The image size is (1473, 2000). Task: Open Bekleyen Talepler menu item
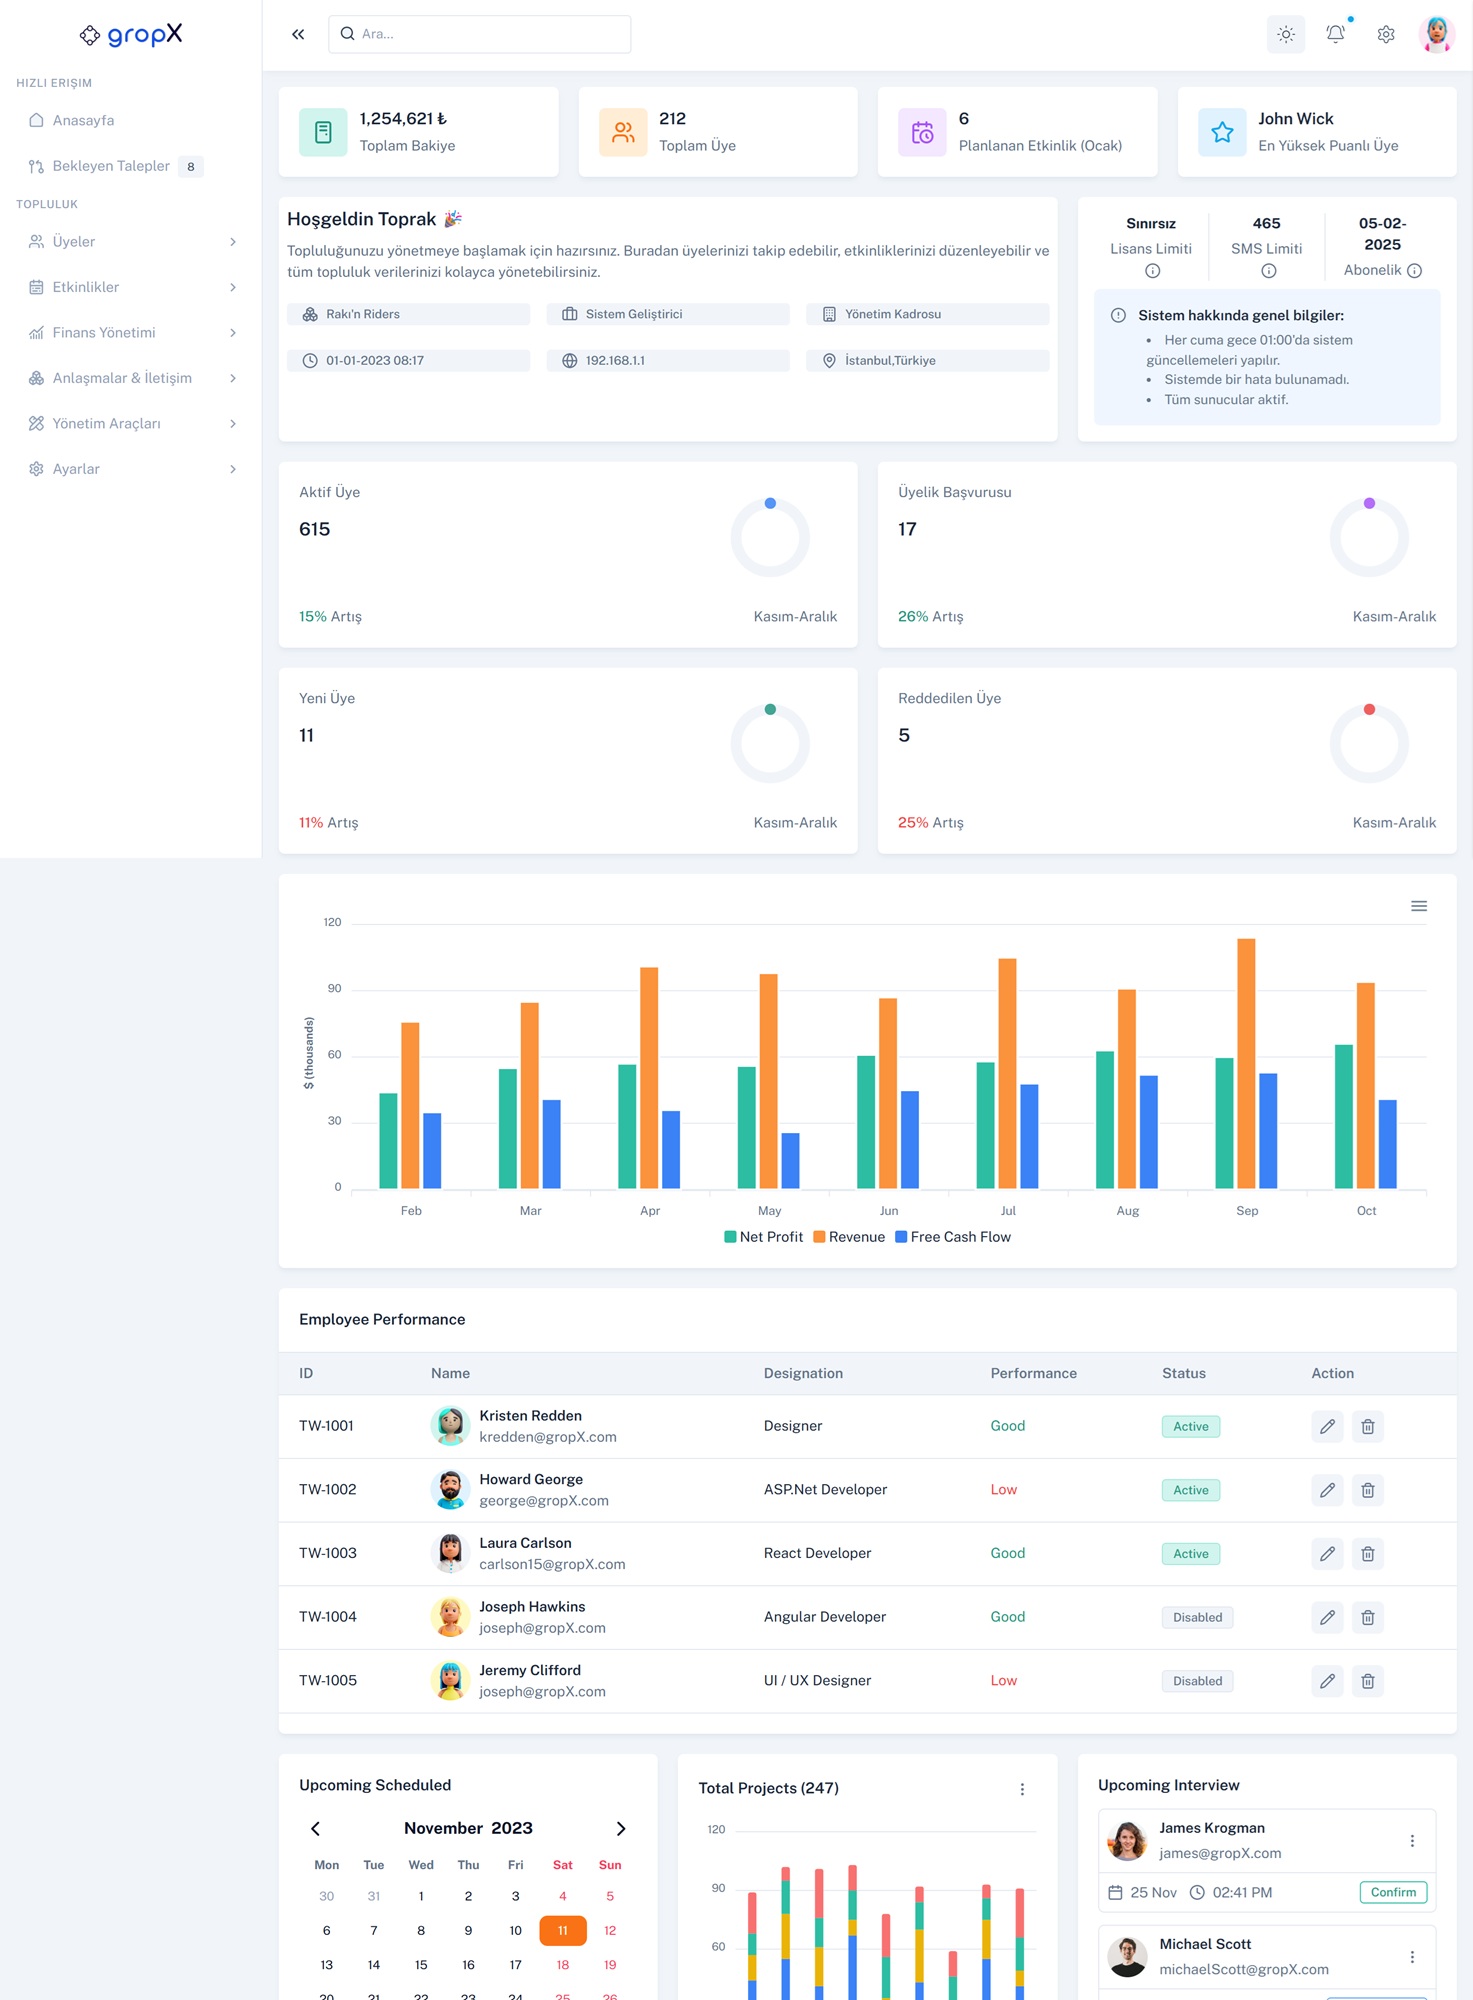click(111, 166)
